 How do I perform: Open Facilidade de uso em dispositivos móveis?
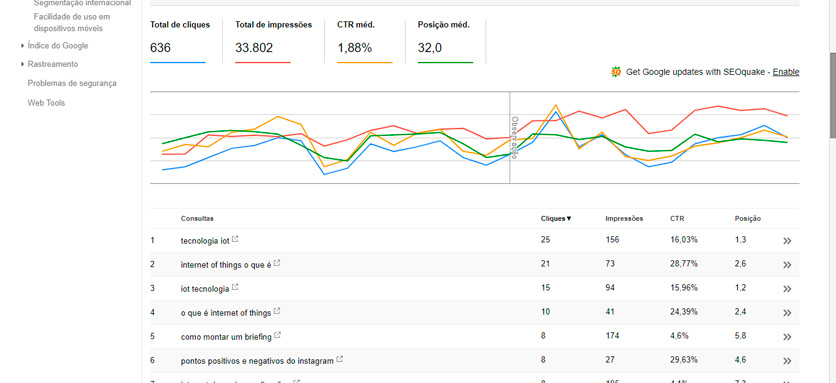[x=72, y=22]
